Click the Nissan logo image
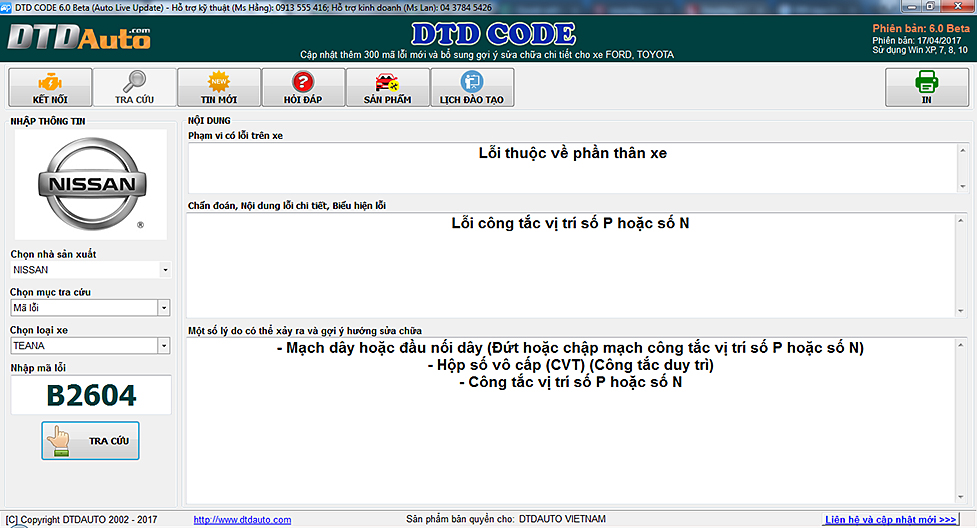Screen dimensions: 977x528 [92, 184]
